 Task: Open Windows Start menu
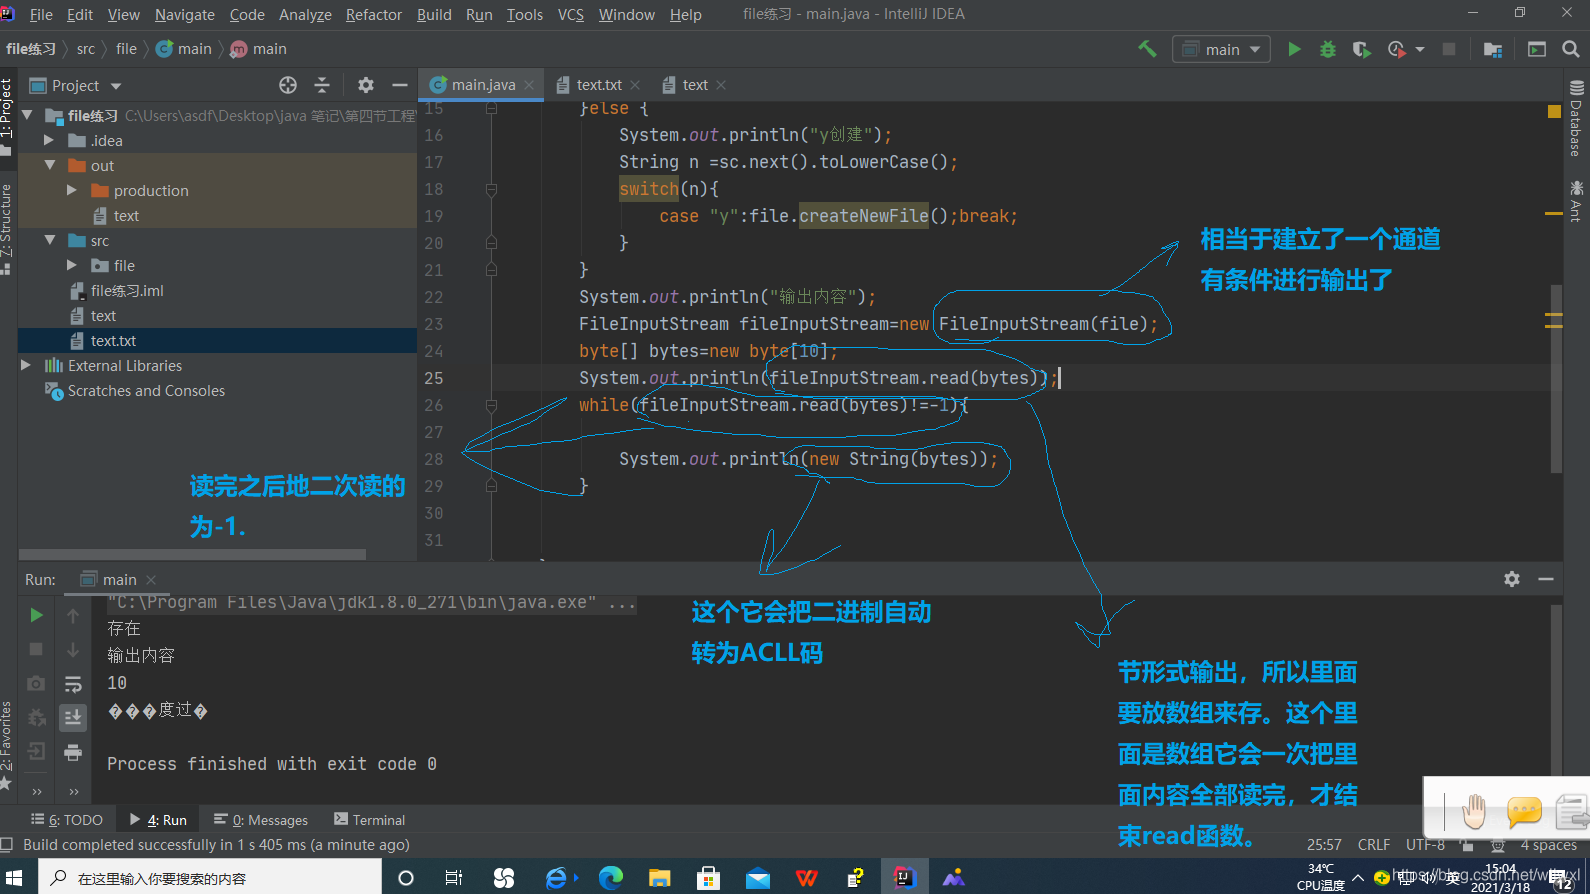click(x=14, y=878)
